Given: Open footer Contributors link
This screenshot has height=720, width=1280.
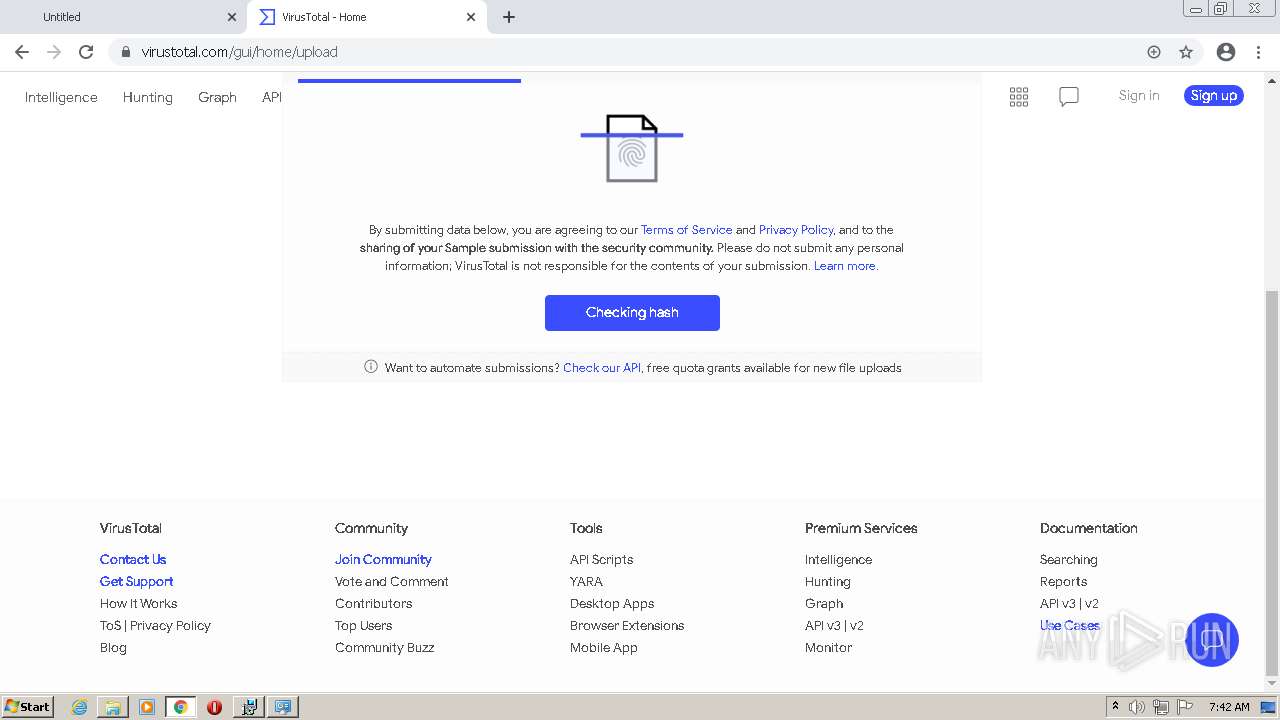Looking at the screenshot, I should pos(374,603).
